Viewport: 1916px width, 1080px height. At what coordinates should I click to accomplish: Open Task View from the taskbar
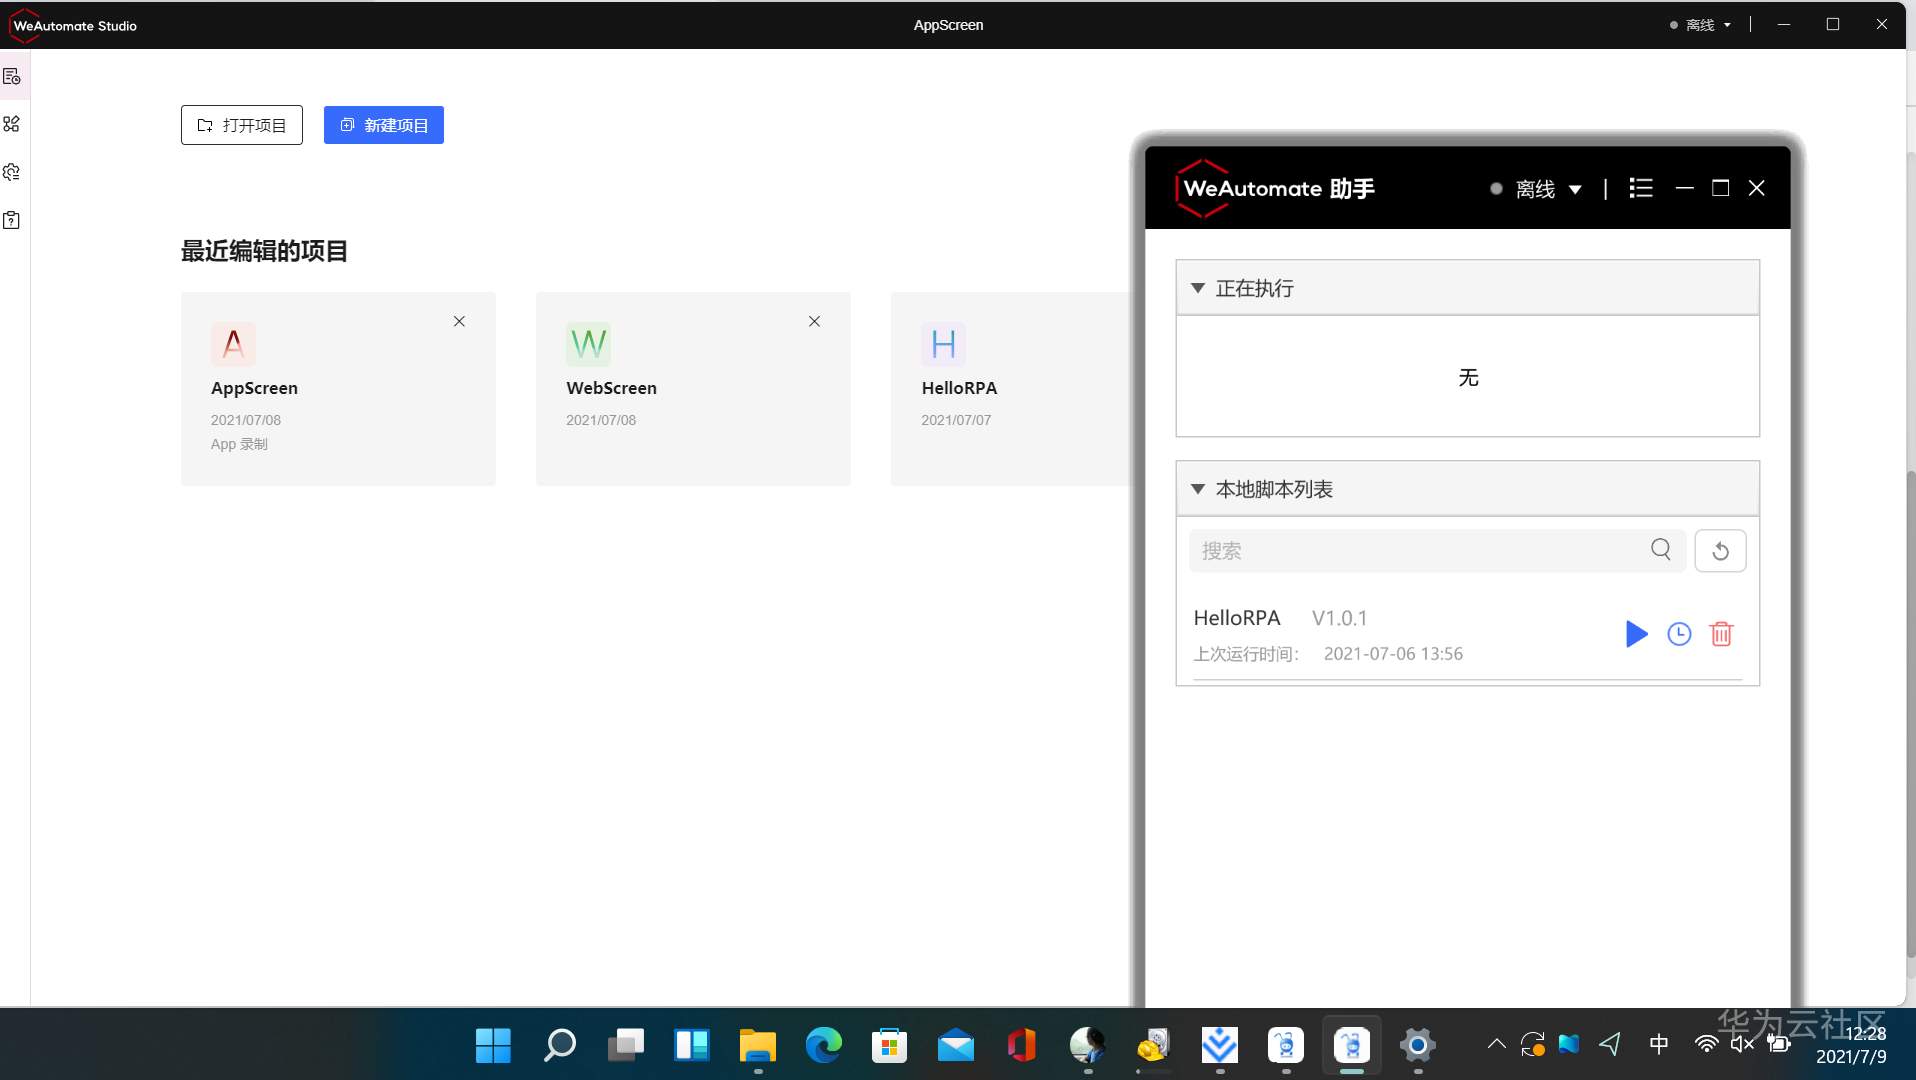625,1046
